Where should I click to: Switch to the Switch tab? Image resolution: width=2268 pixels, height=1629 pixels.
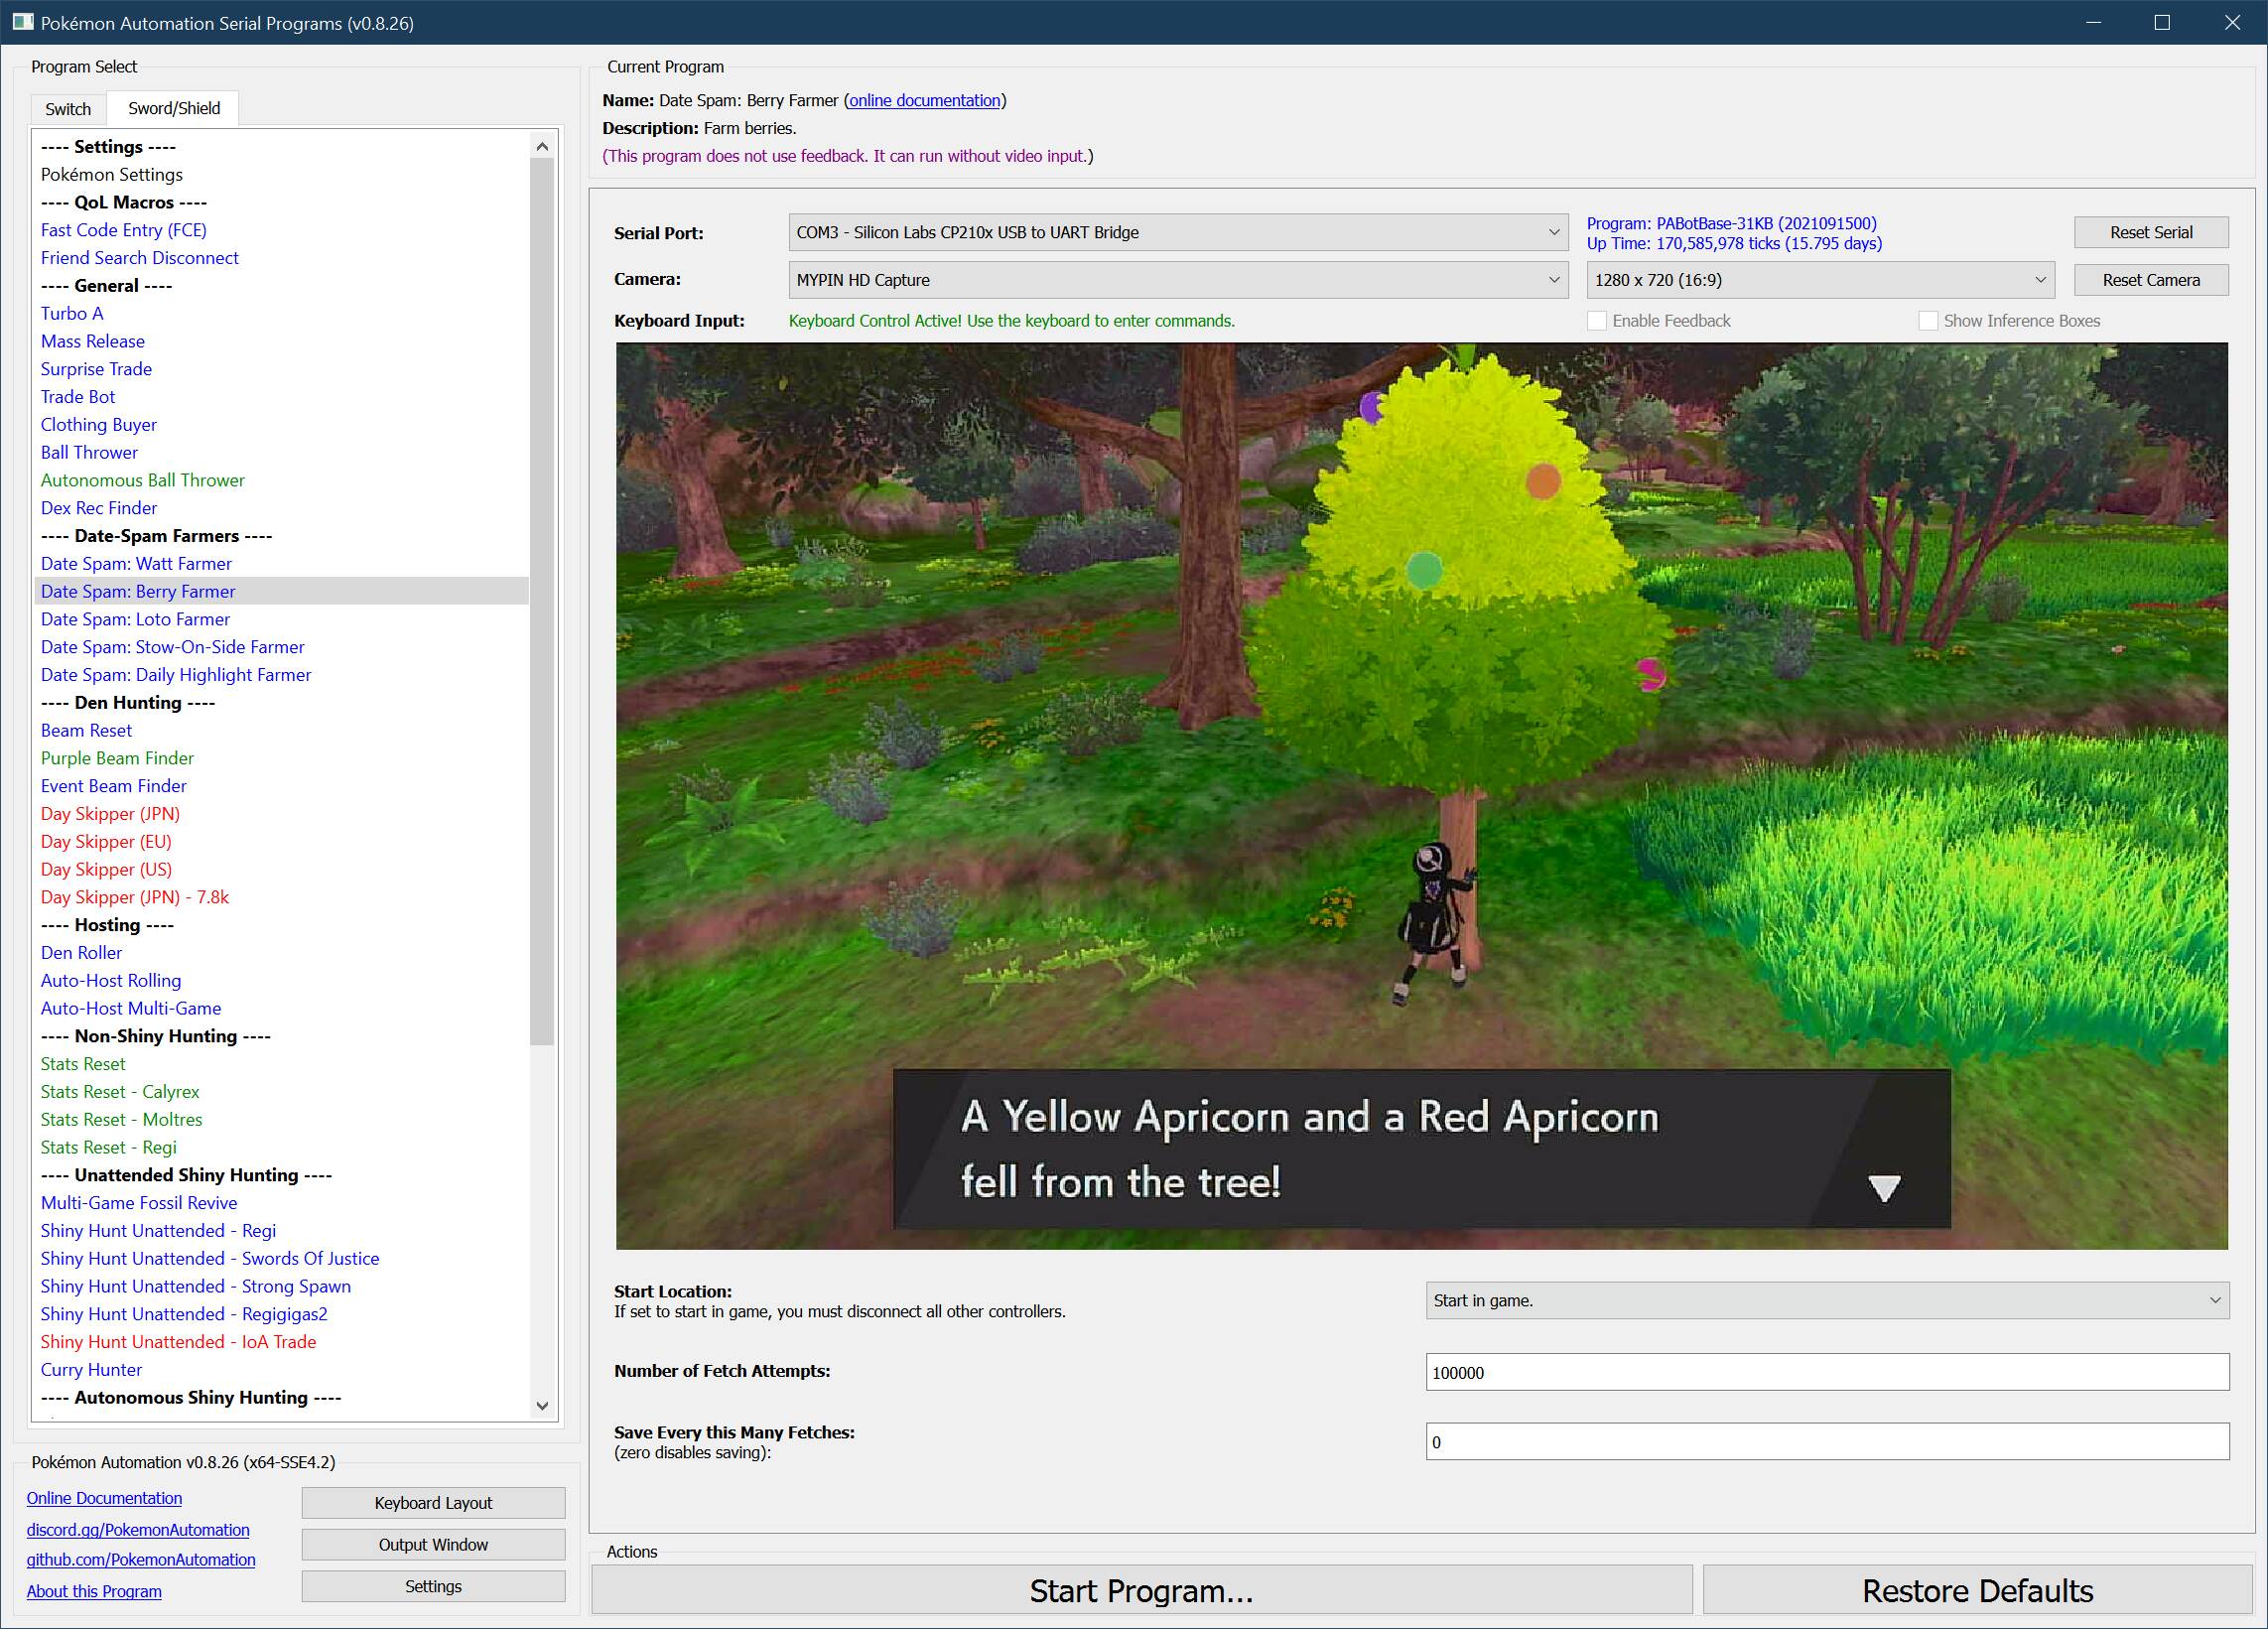pyautogui.click(x=68, y=109)
